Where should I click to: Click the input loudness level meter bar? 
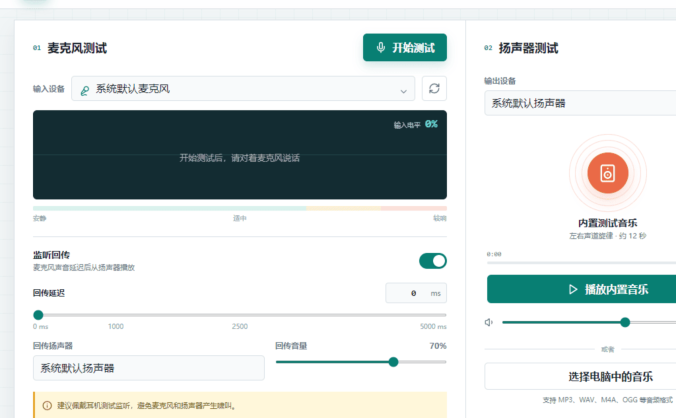coord(240,208)
